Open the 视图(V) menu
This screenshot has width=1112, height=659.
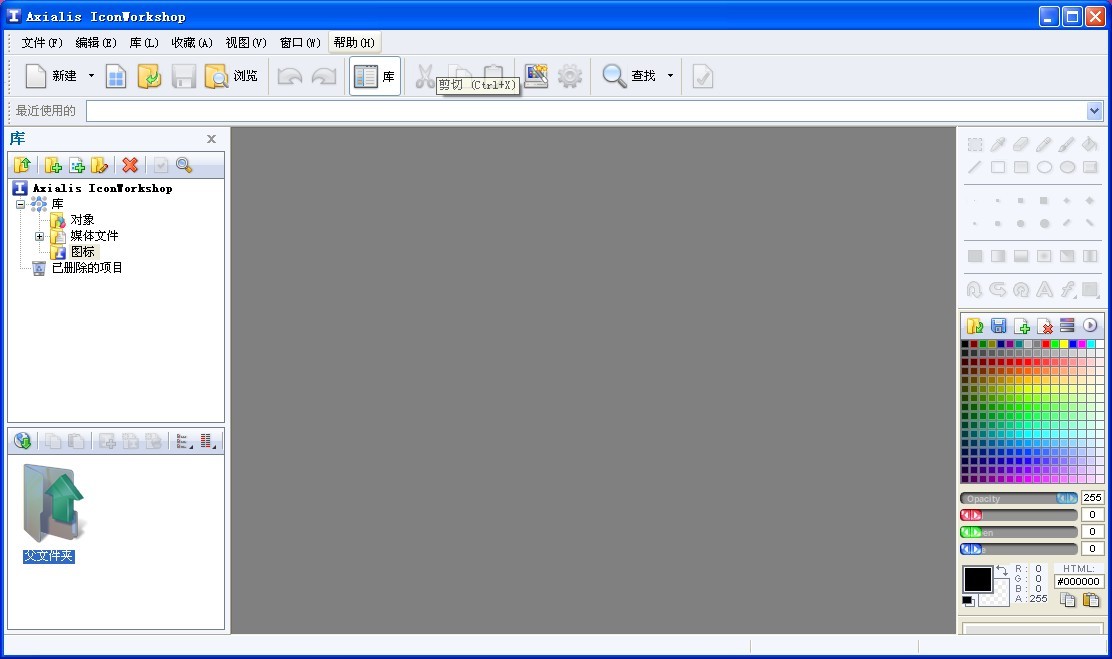246,43
